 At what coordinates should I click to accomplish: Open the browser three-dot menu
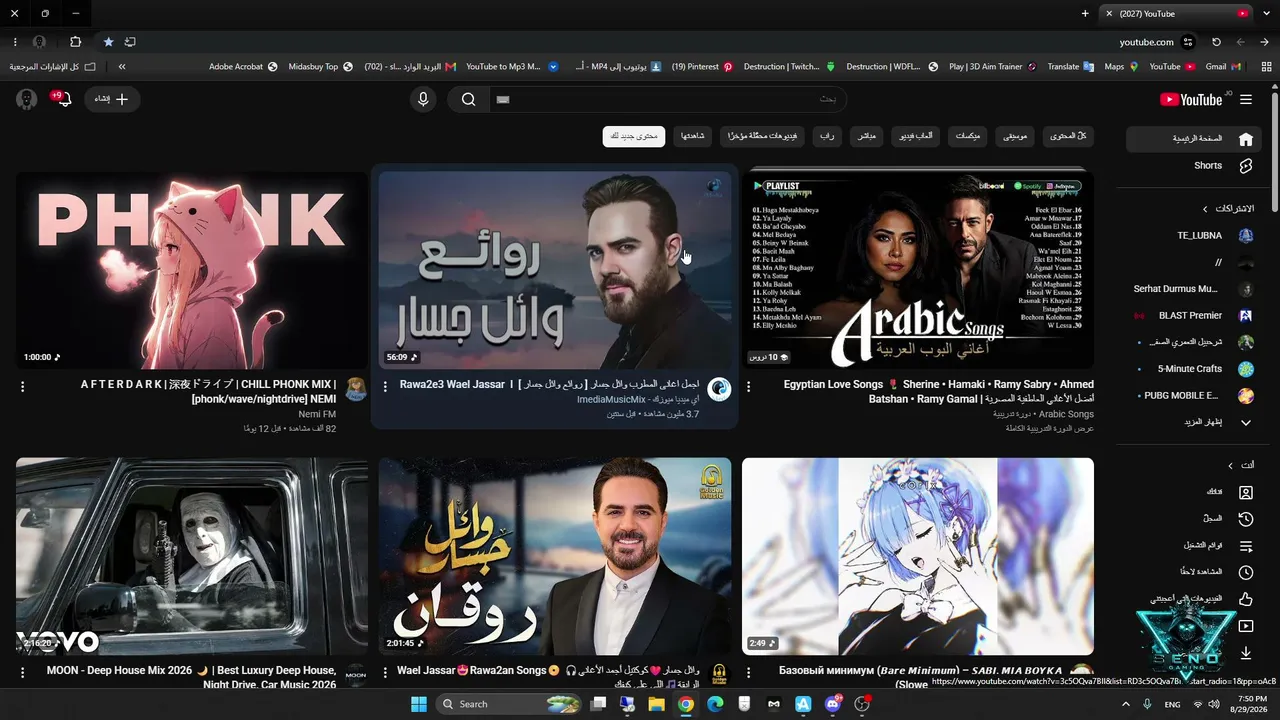(x=15, y=42)
